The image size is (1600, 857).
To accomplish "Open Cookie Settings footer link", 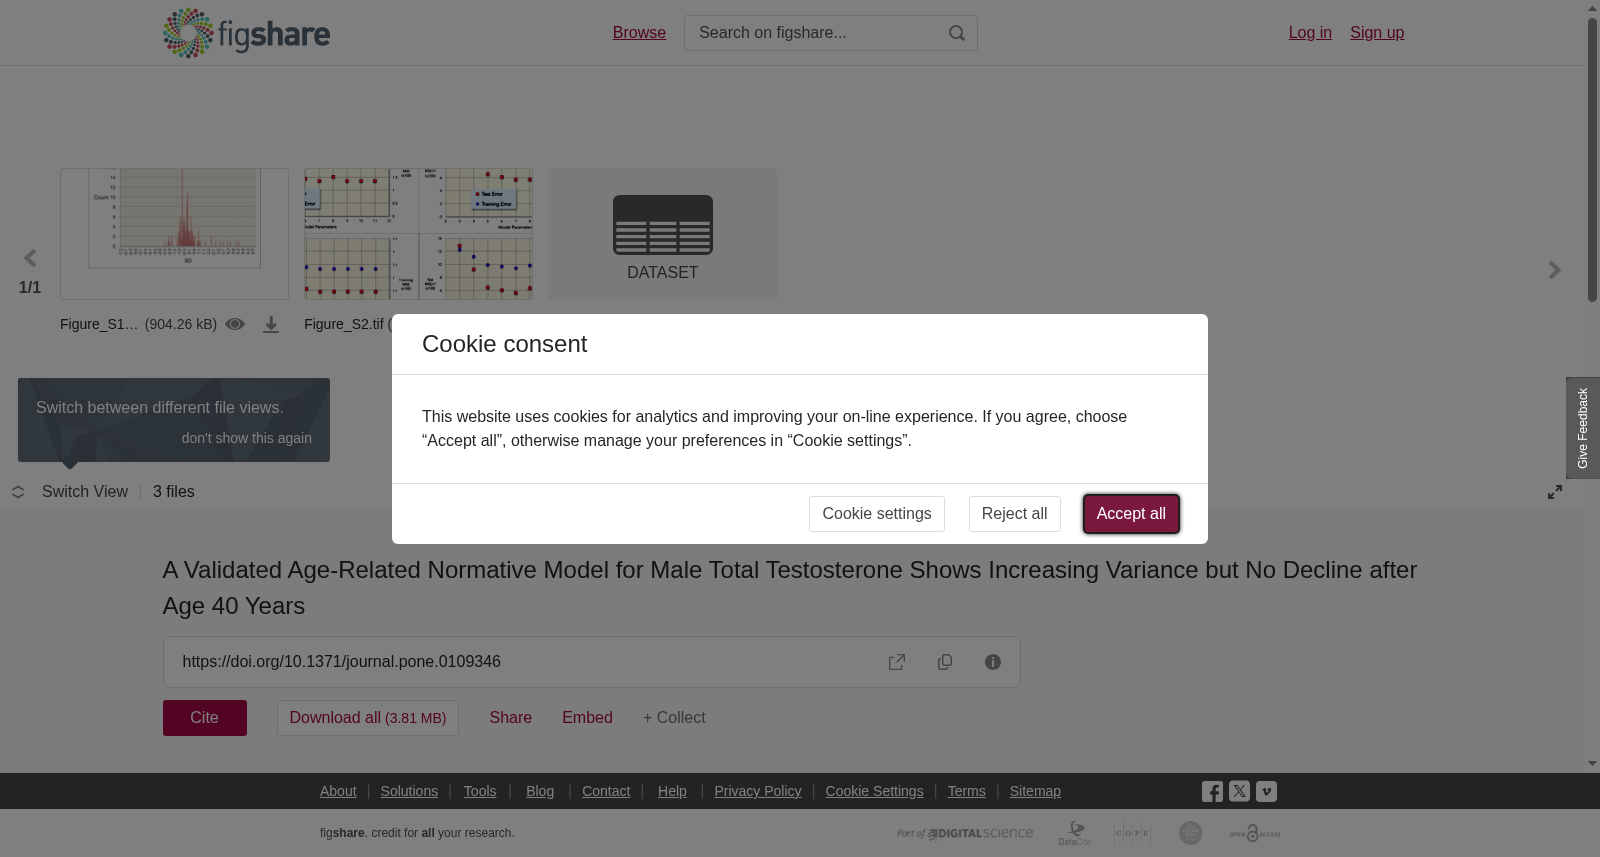I will pos(874,791).
